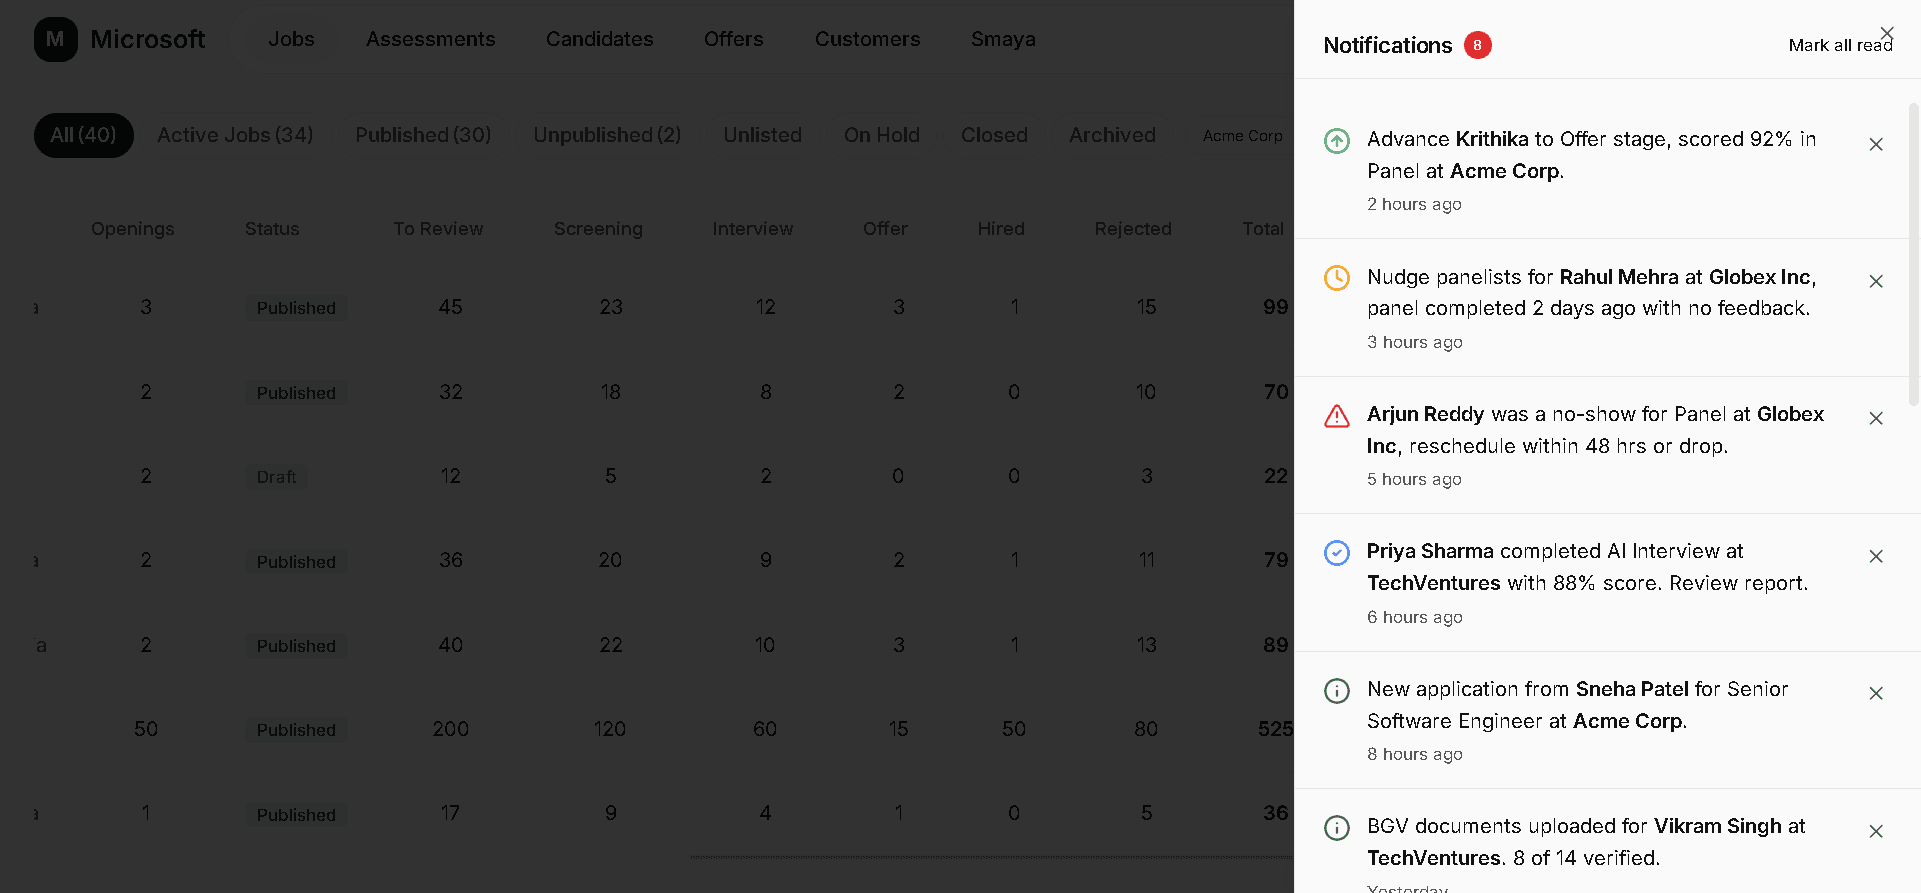Click Published badge in the 50 openings row
This screenshot has width=1921, height=893.
[296, 730]
